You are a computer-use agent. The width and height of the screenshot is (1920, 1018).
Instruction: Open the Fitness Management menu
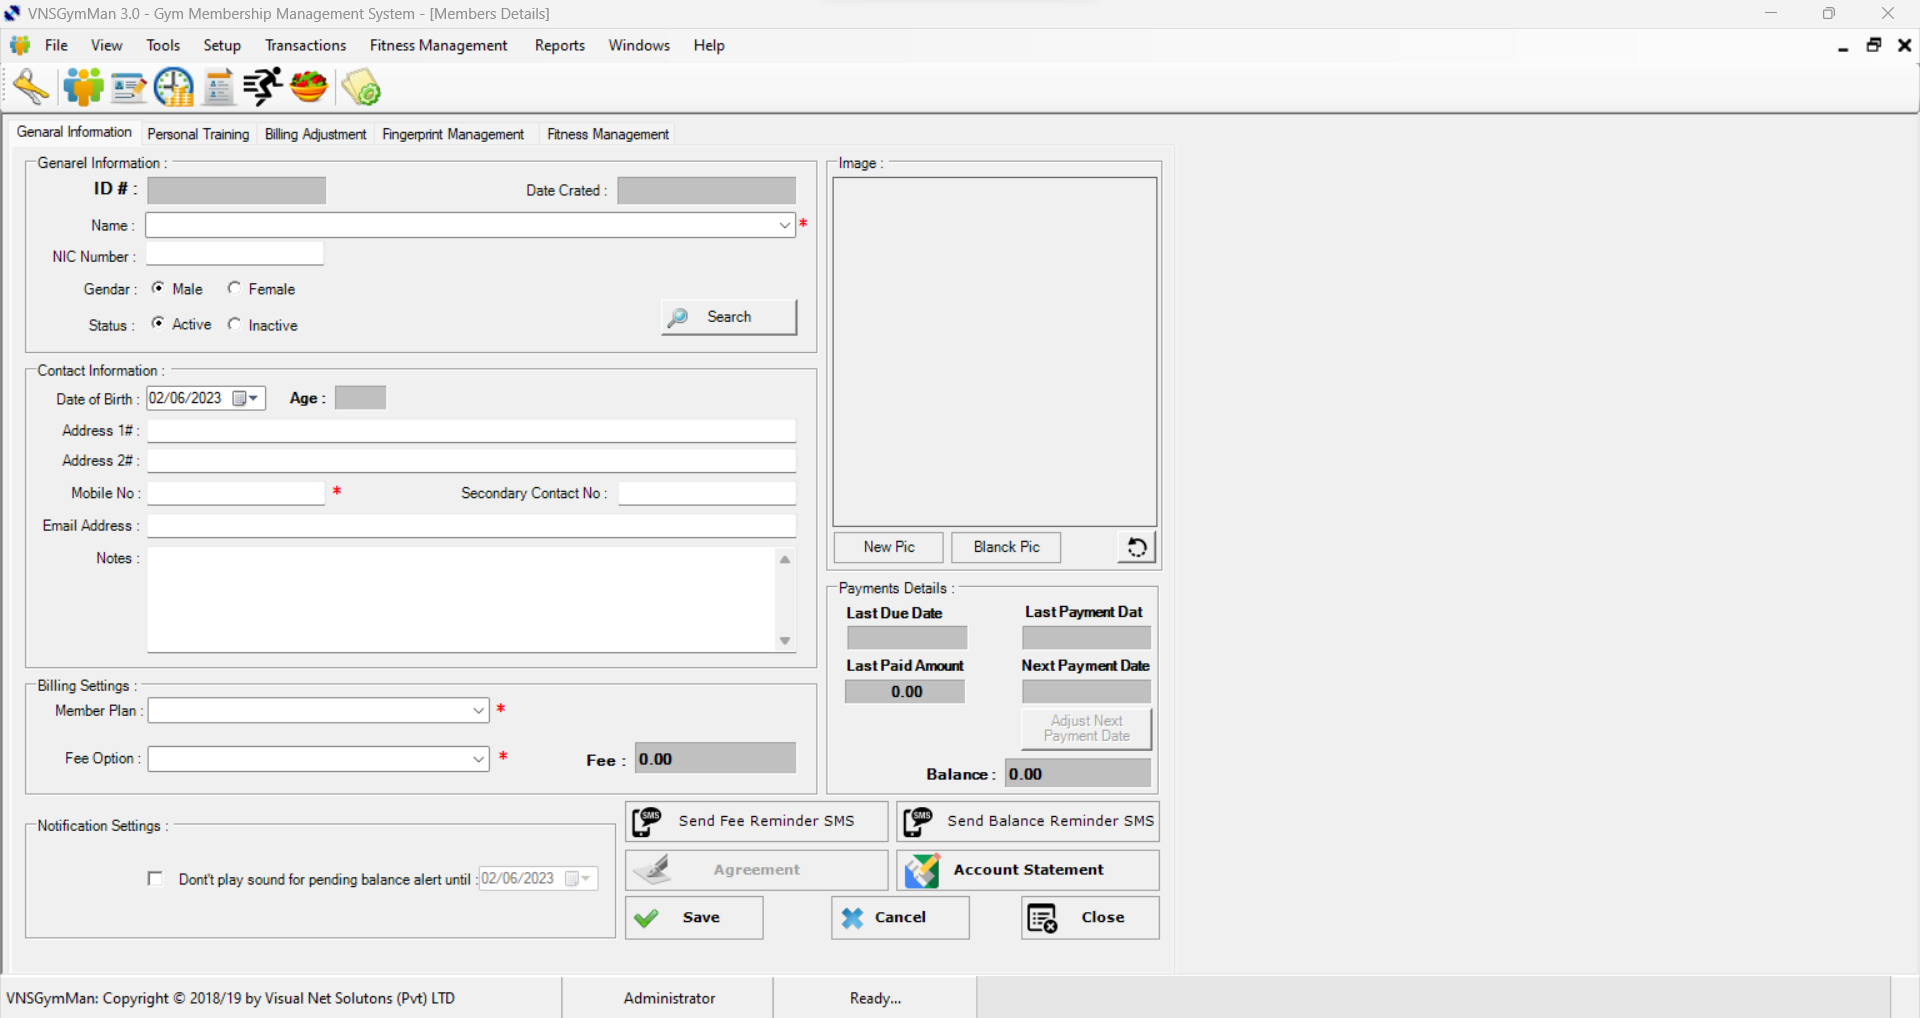438,45
